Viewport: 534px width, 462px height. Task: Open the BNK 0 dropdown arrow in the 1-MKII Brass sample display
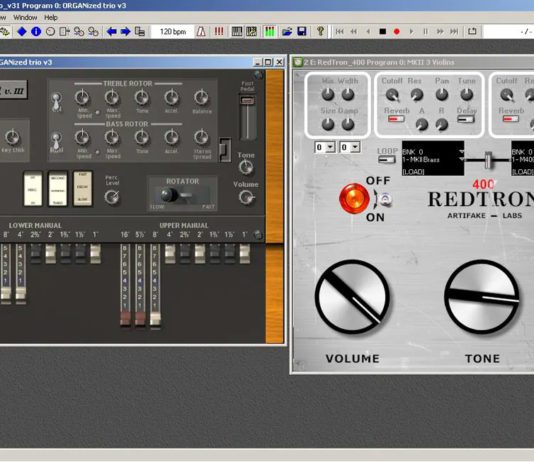pos(461,152)
